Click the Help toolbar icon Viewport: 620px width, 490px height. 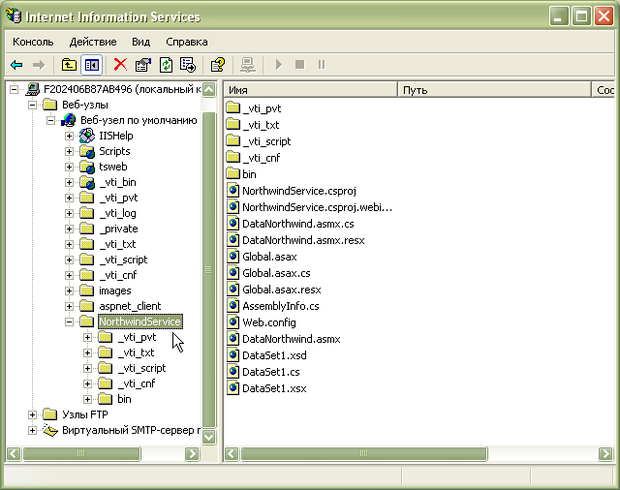tap(217, 64)
